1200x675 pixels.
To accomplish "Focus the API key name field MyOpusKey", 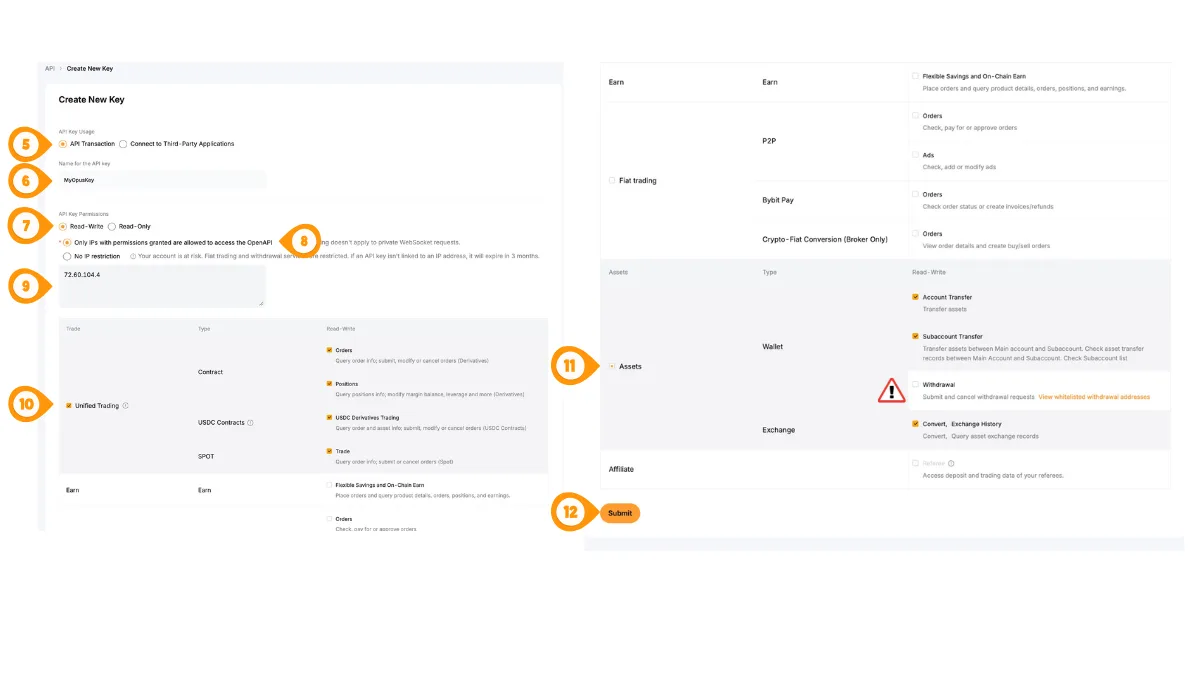I will [x=163, y=180].
